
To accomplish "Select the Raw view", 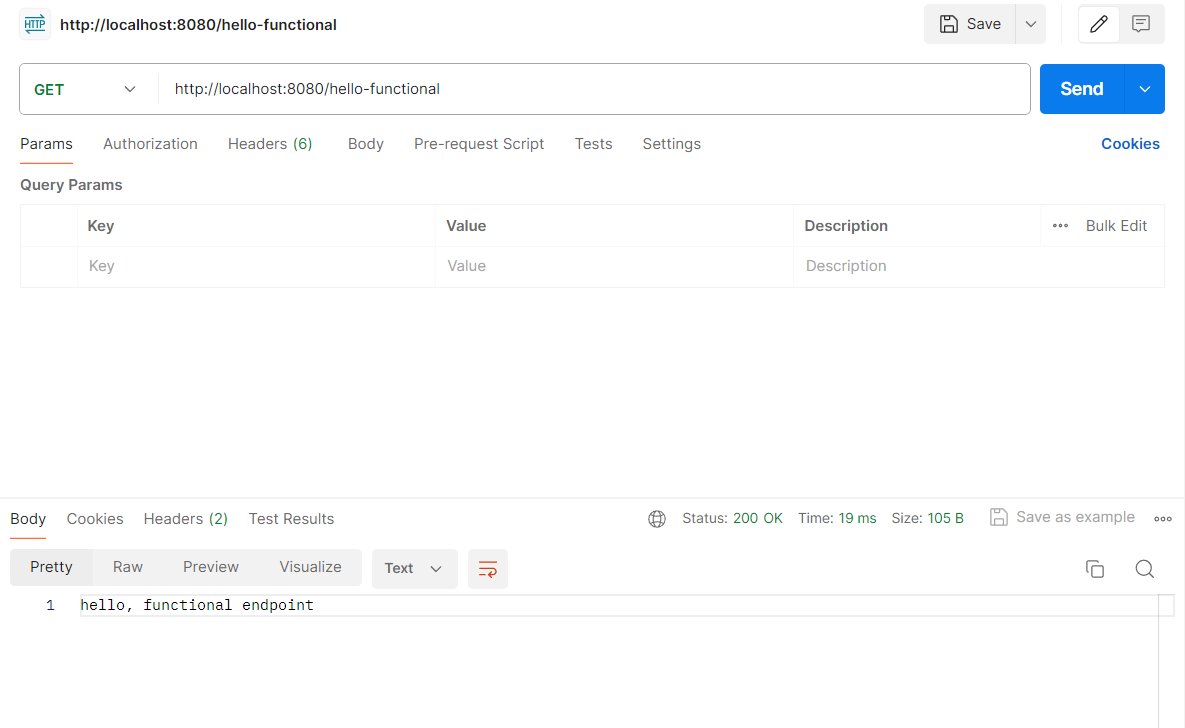I will 128,567.
